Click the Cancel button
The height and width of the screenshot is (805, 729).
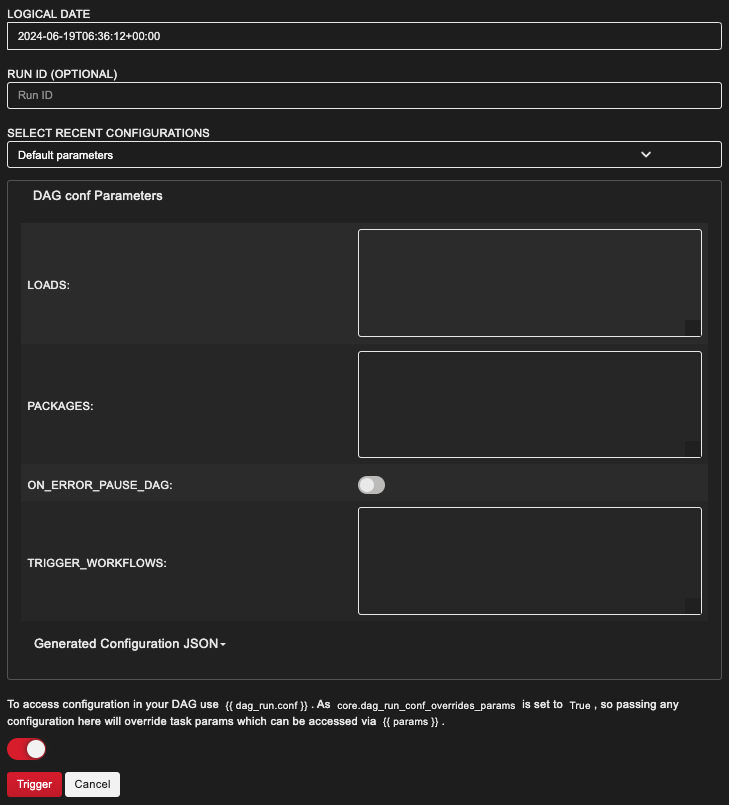92,784
